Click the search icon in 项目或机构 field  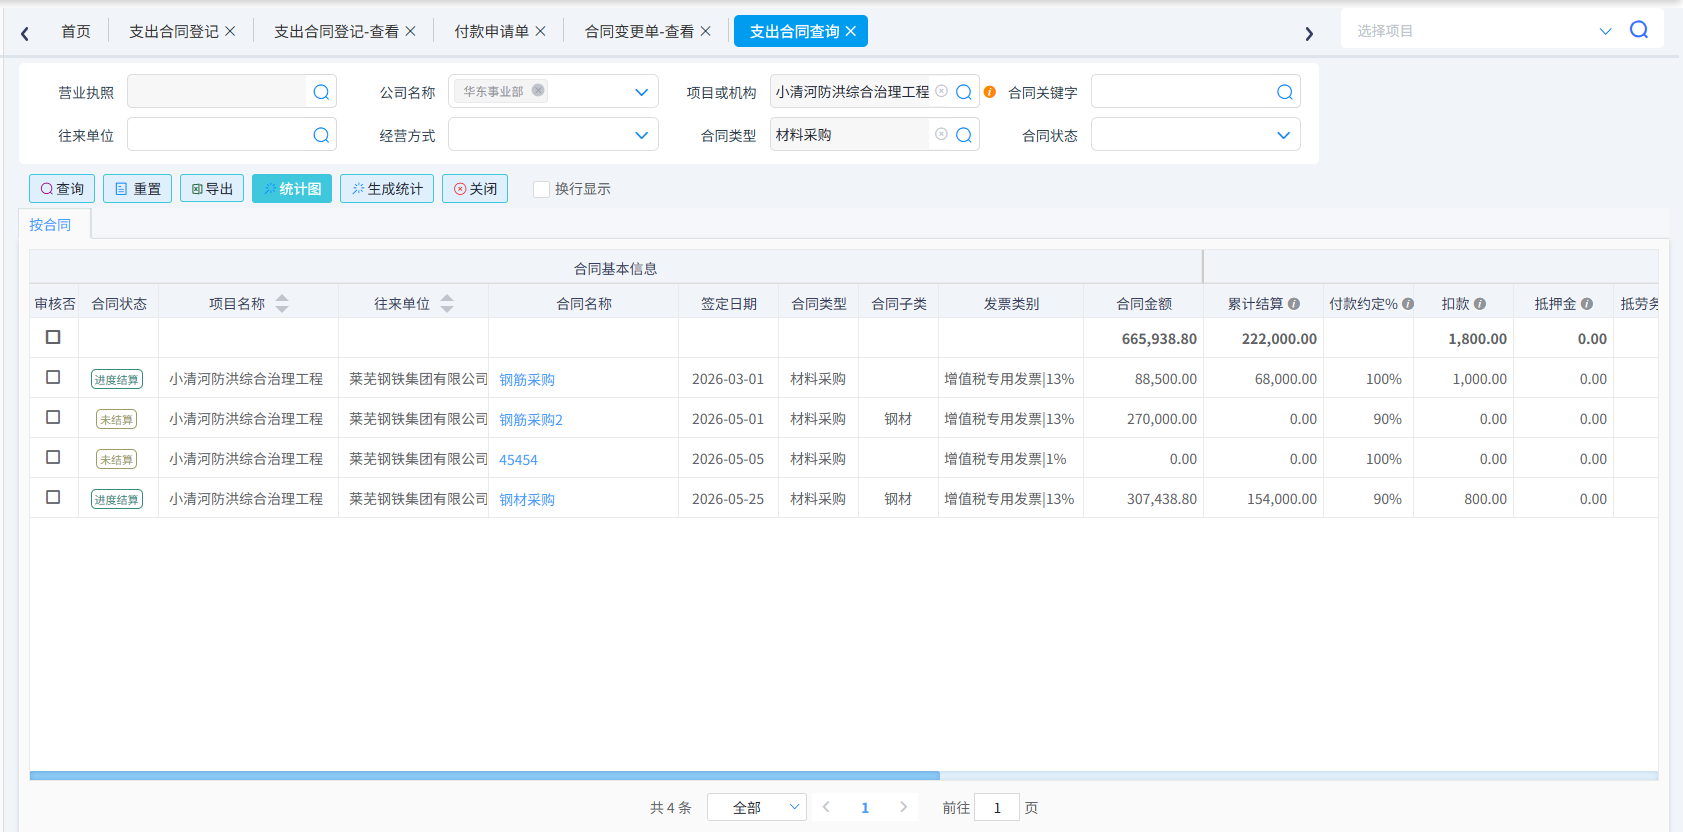coord(964,92)
